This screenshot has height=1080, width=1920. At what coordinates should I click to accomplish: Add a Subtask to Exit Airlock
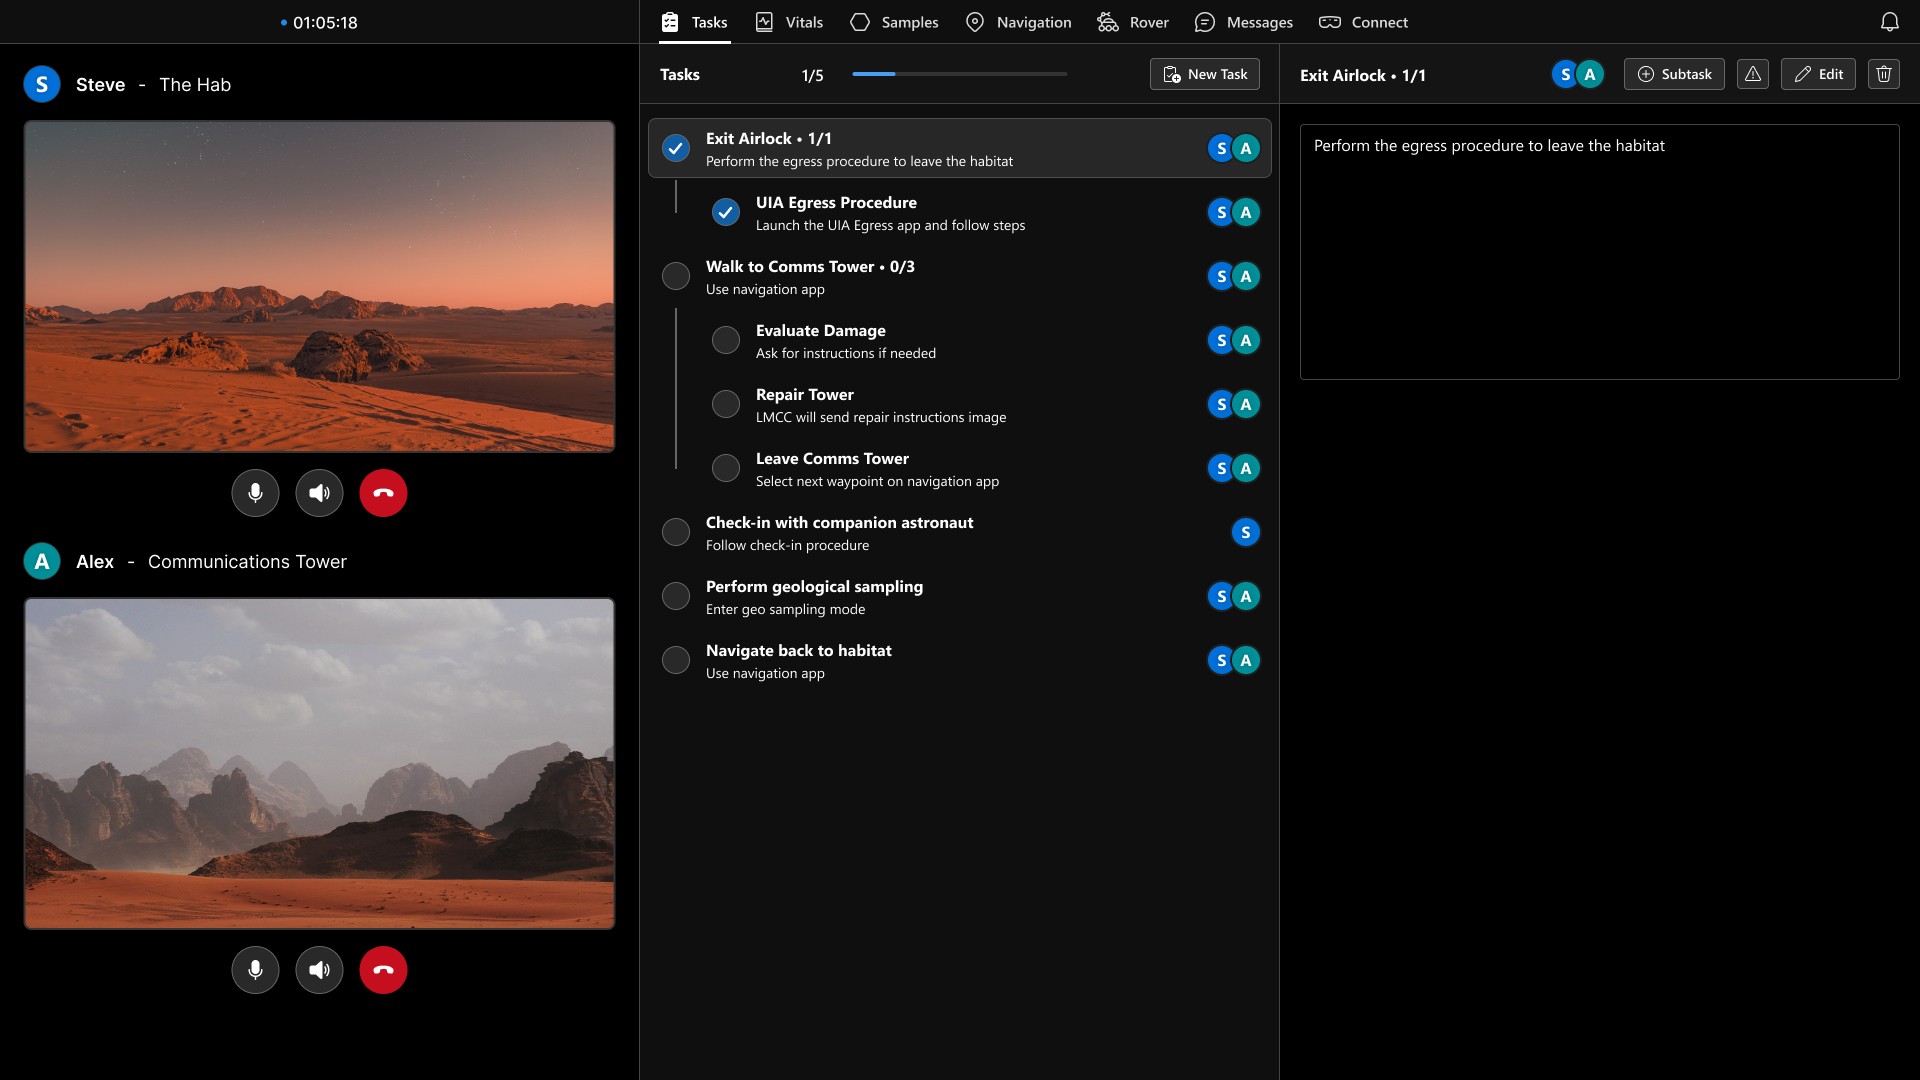pyautogui.click(x=1673, y=74)
